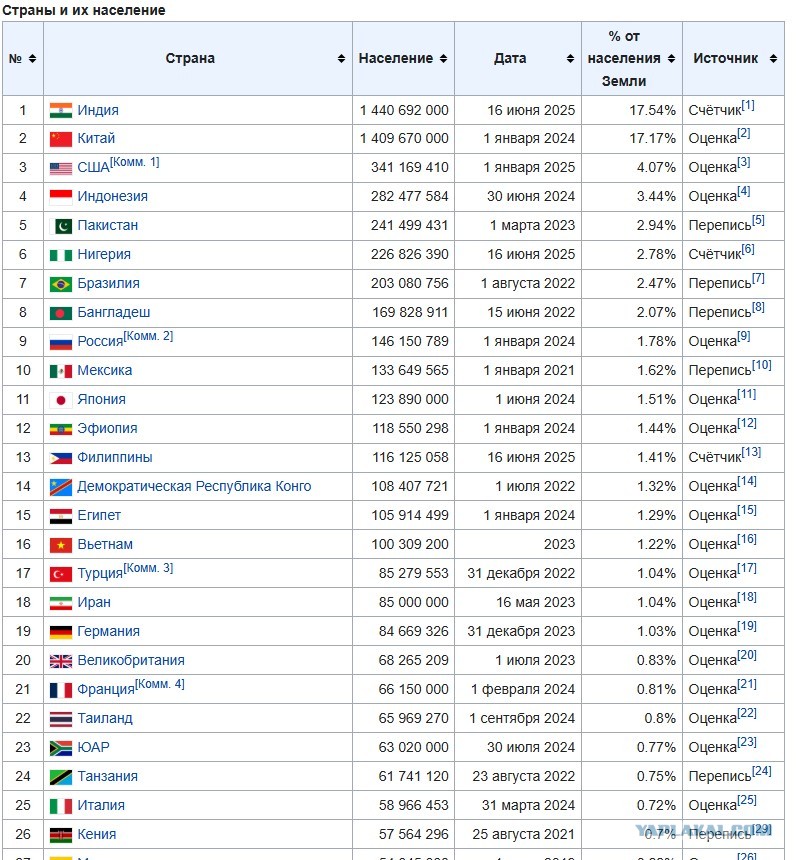Screen dimensions: 798x860
Task: Sort by Дата column arrows
Action: [x=570, y=59]
